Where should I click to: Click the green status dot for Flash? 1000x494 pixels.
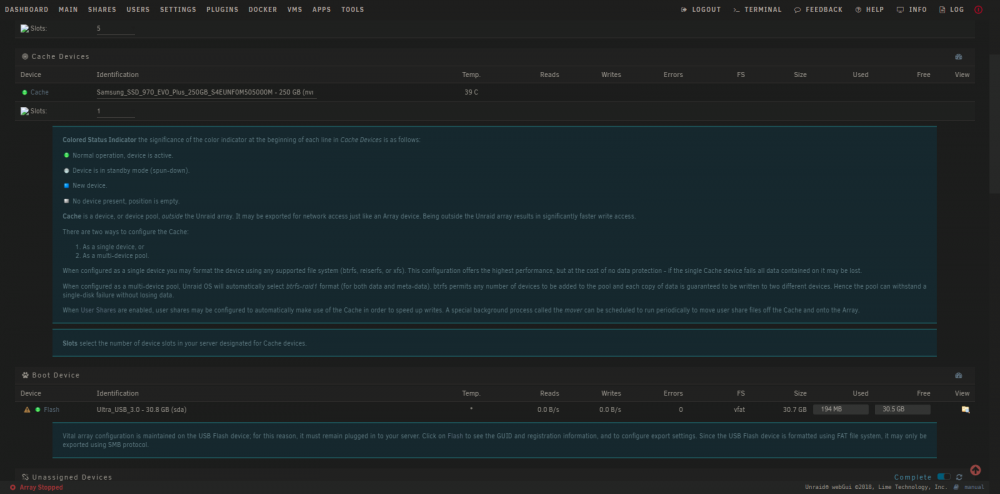tap(38, 409)
